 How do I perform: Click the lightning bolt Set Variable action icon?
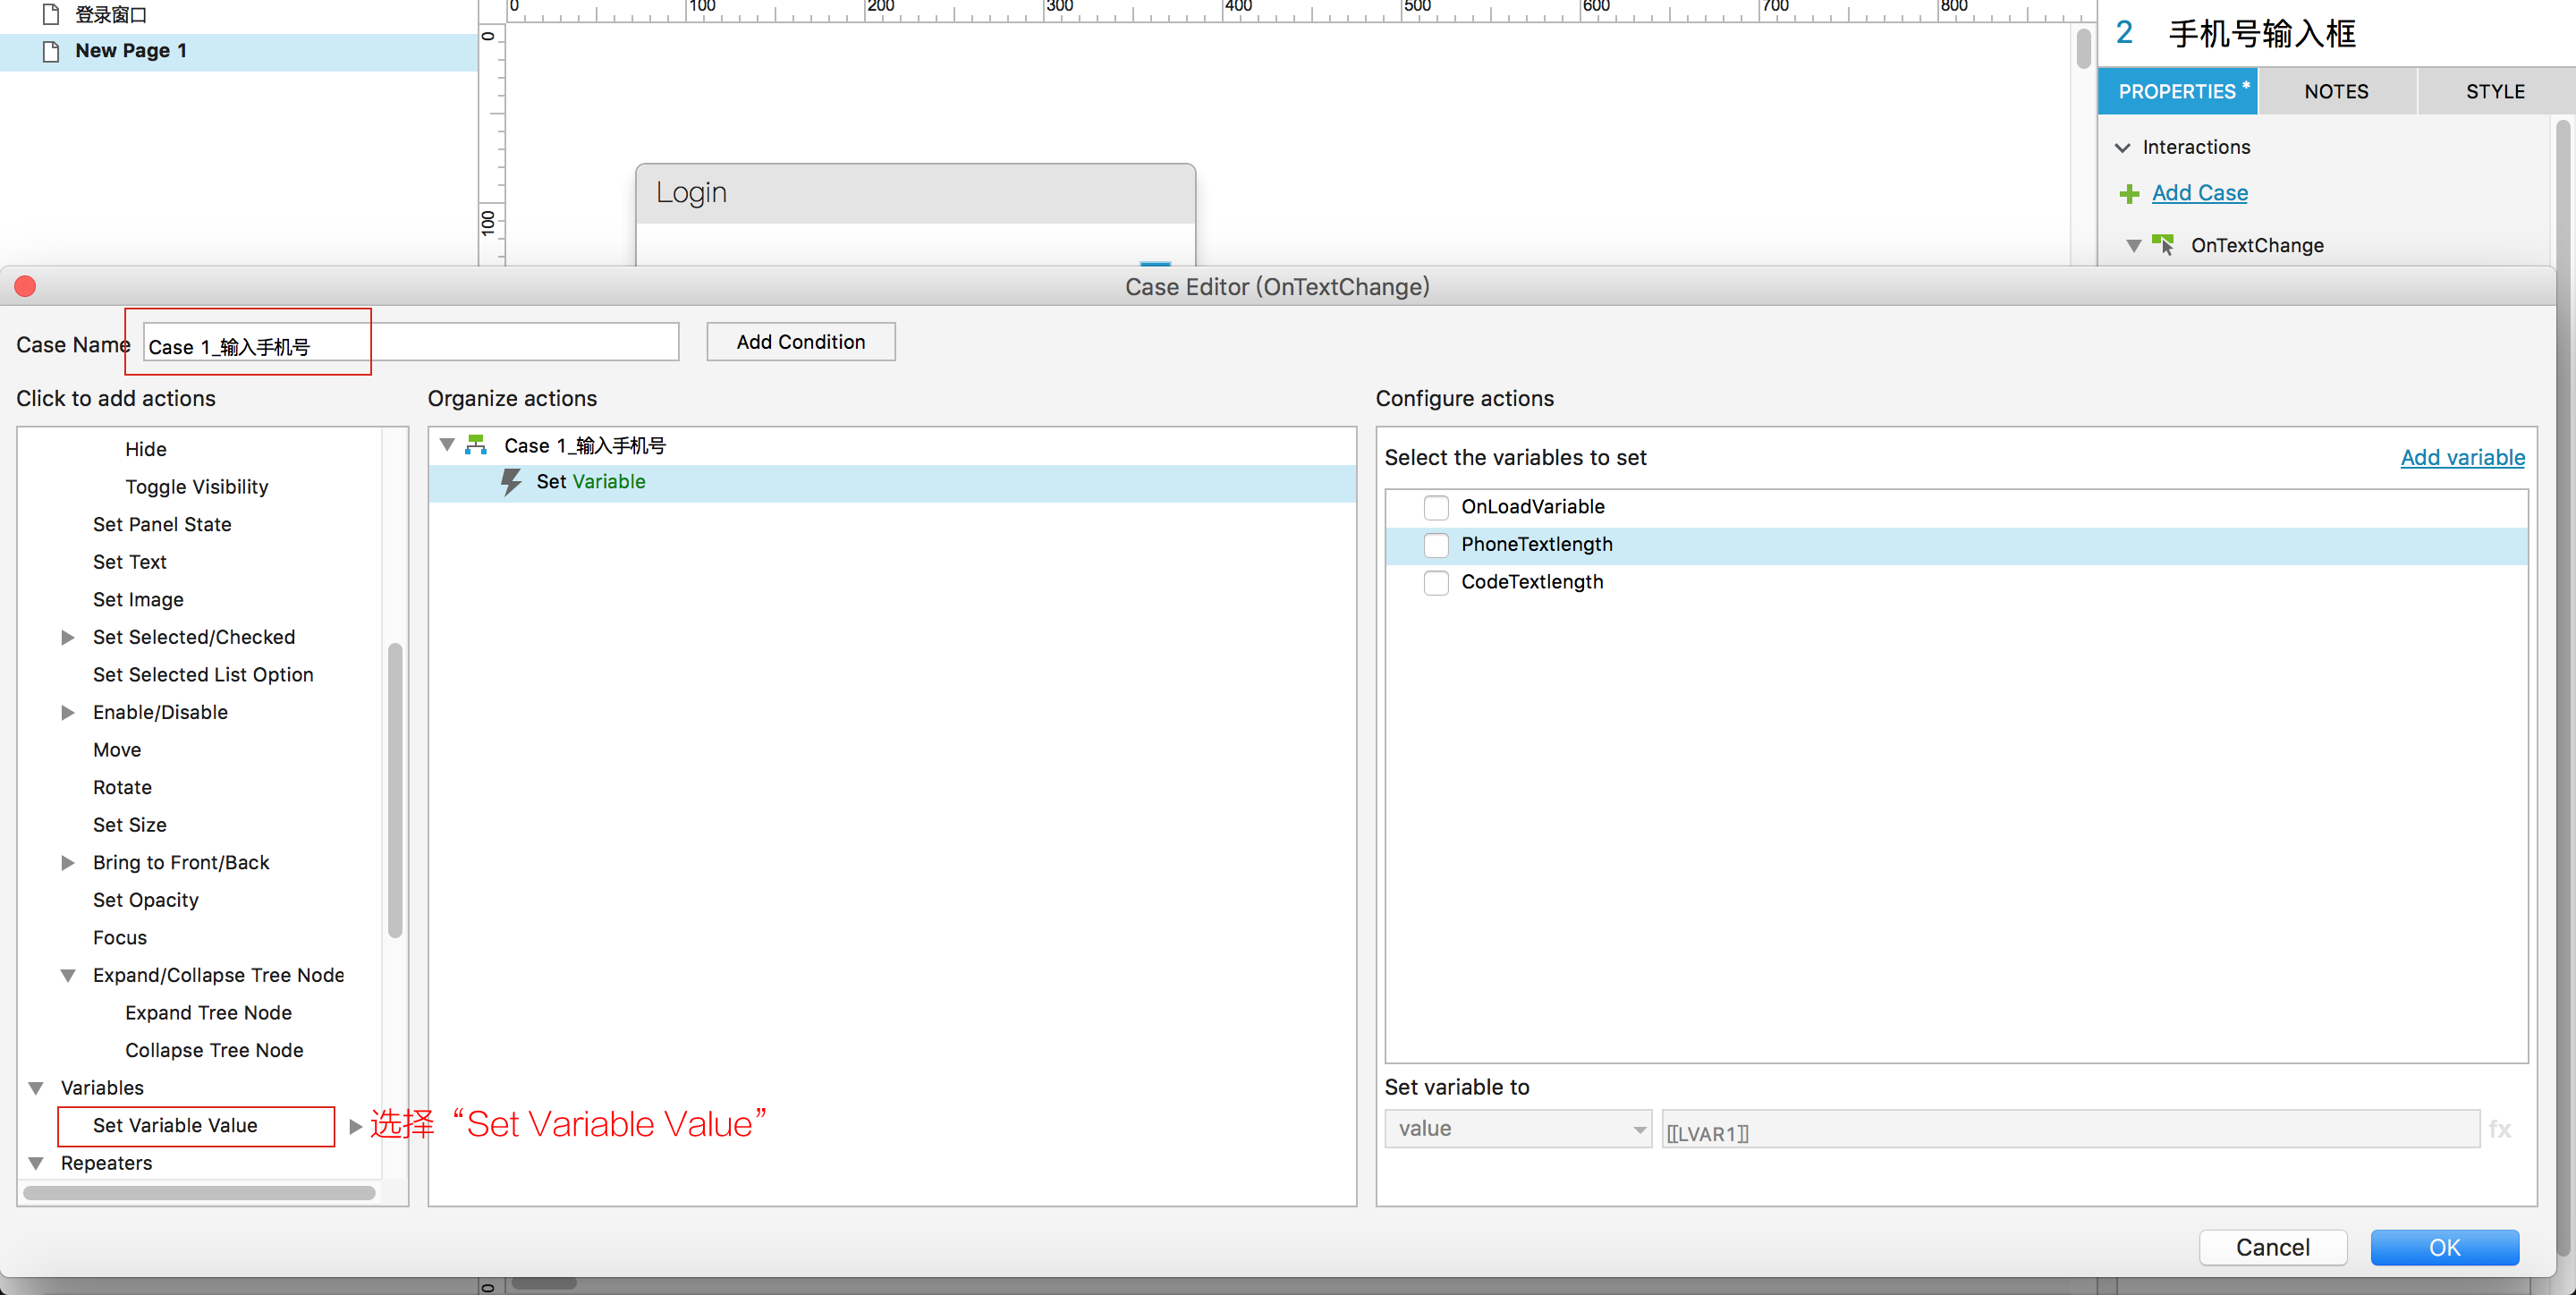click(511, 483)
